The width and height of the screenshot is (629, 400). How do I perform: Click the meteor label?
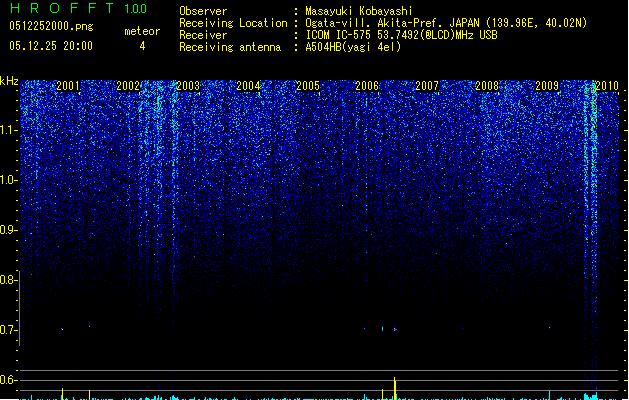(142, 31)
